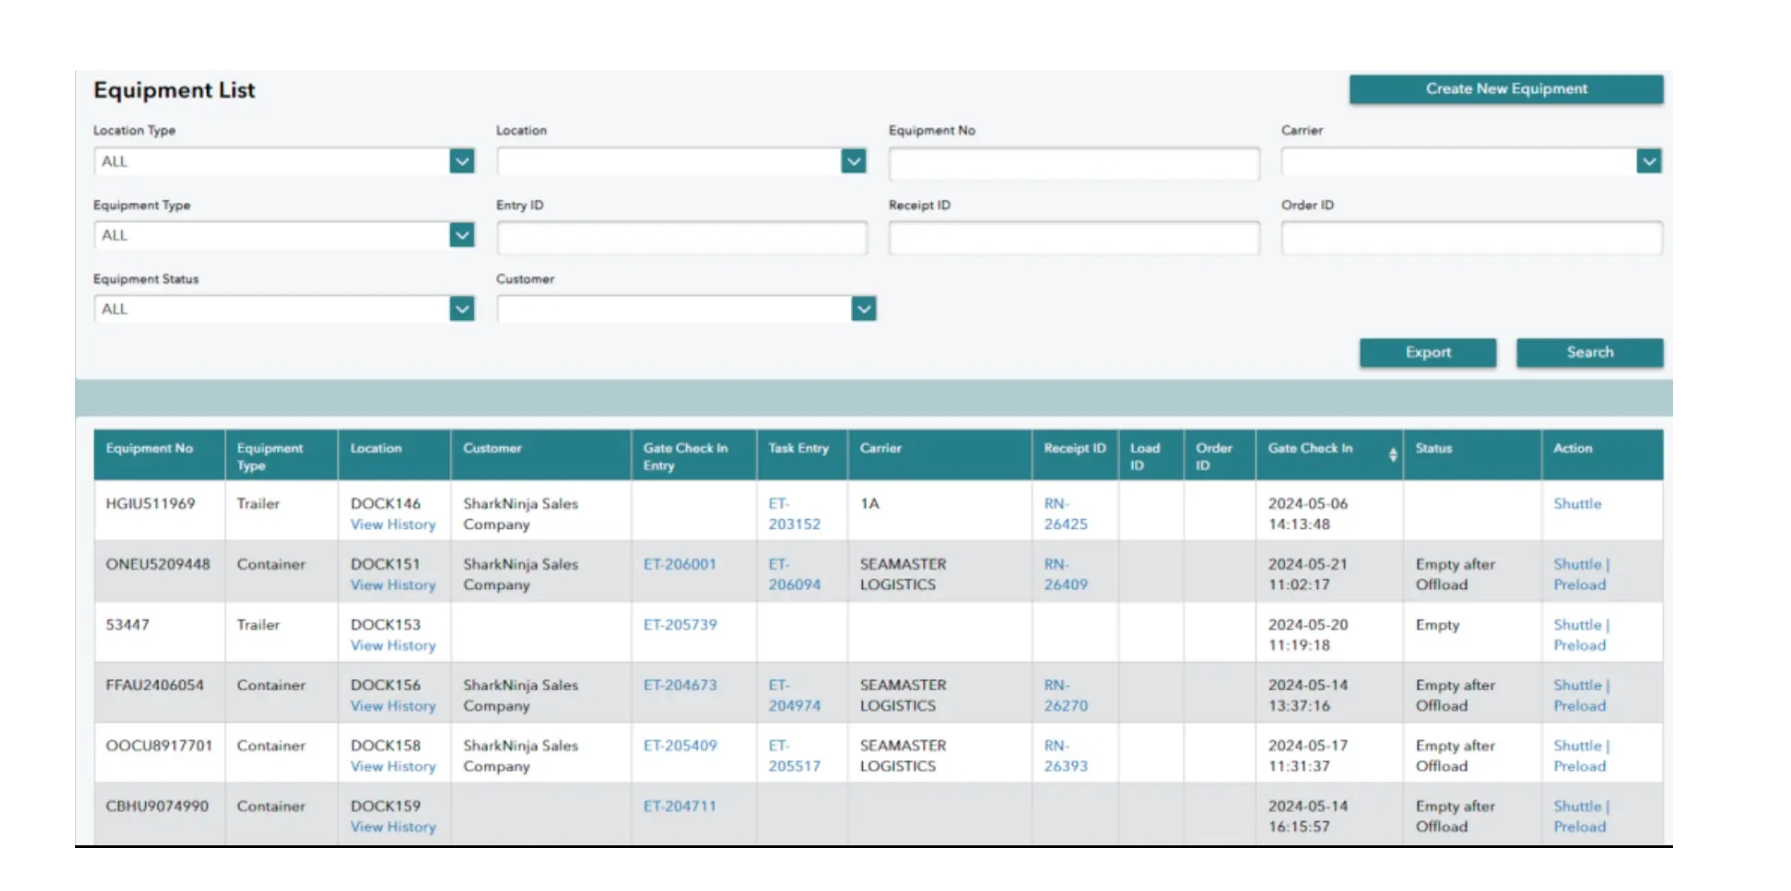This screenshot has height=891, width=1791.
Task: Open receipt RN-26425
Action: pyautogui.click(x=1066, y=514)
